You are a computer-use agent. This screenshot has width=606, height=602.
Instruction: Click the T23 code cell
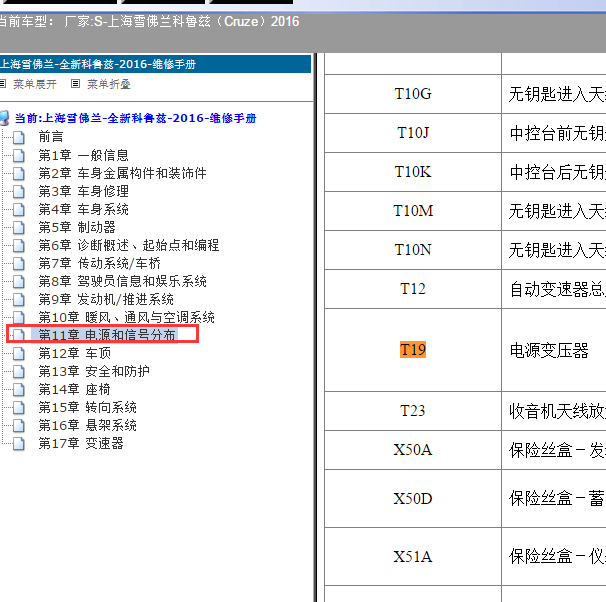413,411
